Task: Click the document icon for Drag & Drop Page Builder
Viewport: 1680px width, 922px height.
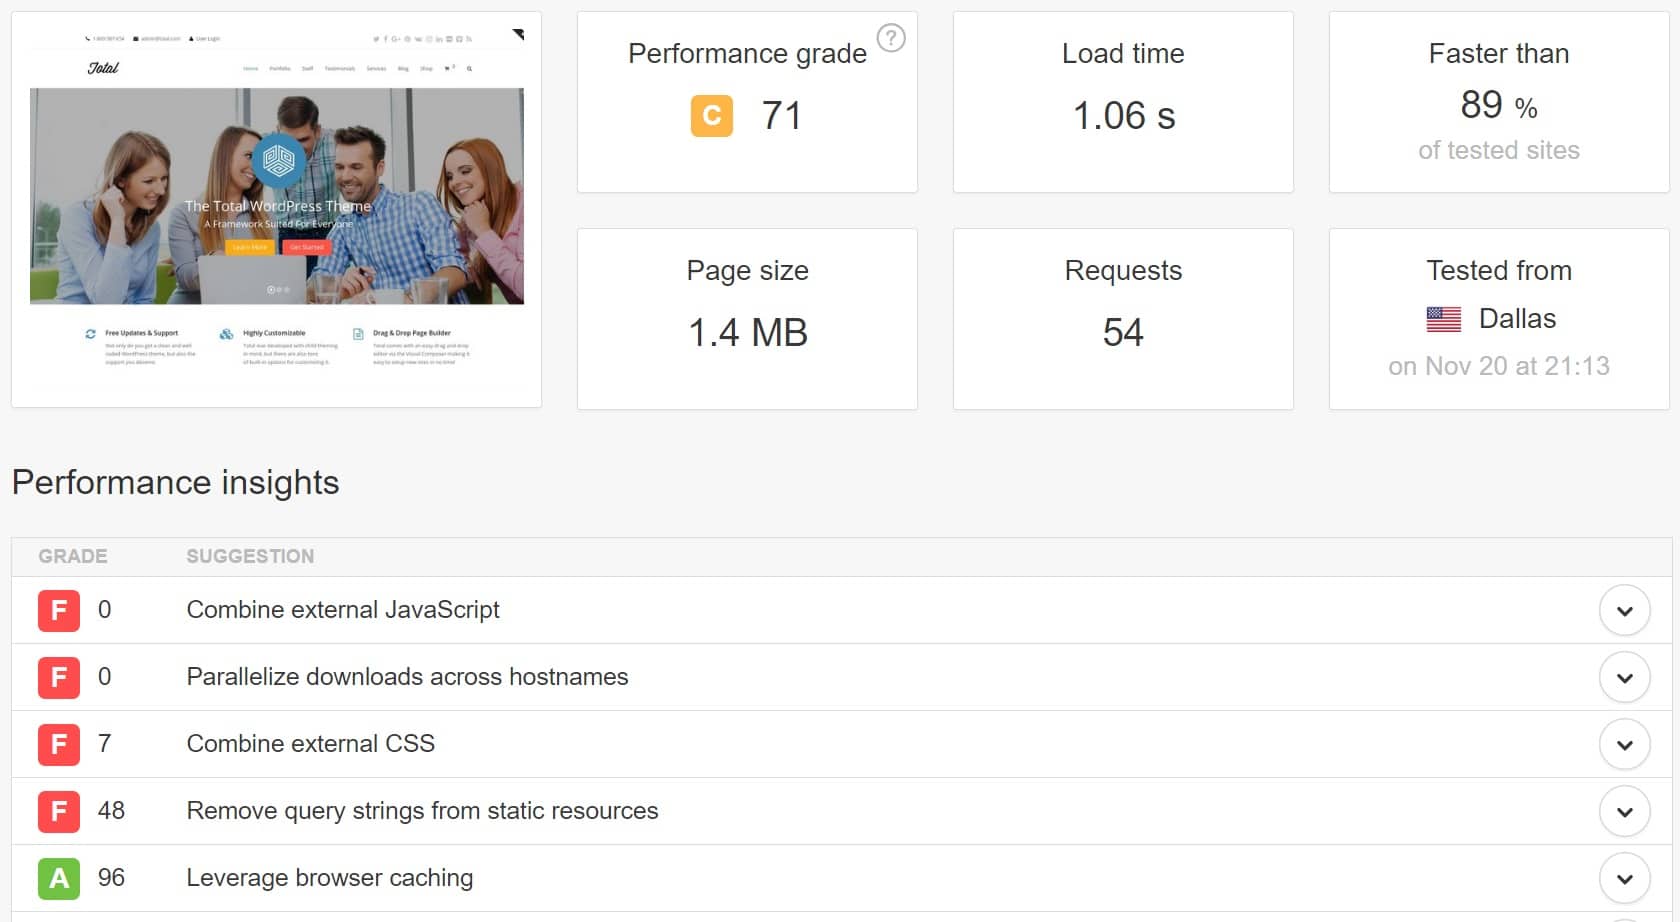Action: [359, 334]
